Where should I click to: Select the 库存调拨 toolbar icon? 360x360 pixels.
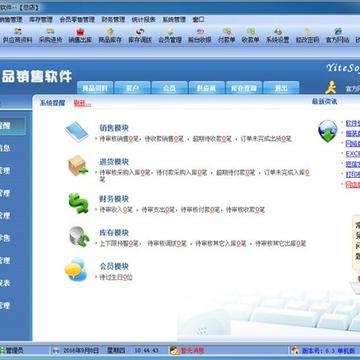pyautogui.click(x=140, y=36)
